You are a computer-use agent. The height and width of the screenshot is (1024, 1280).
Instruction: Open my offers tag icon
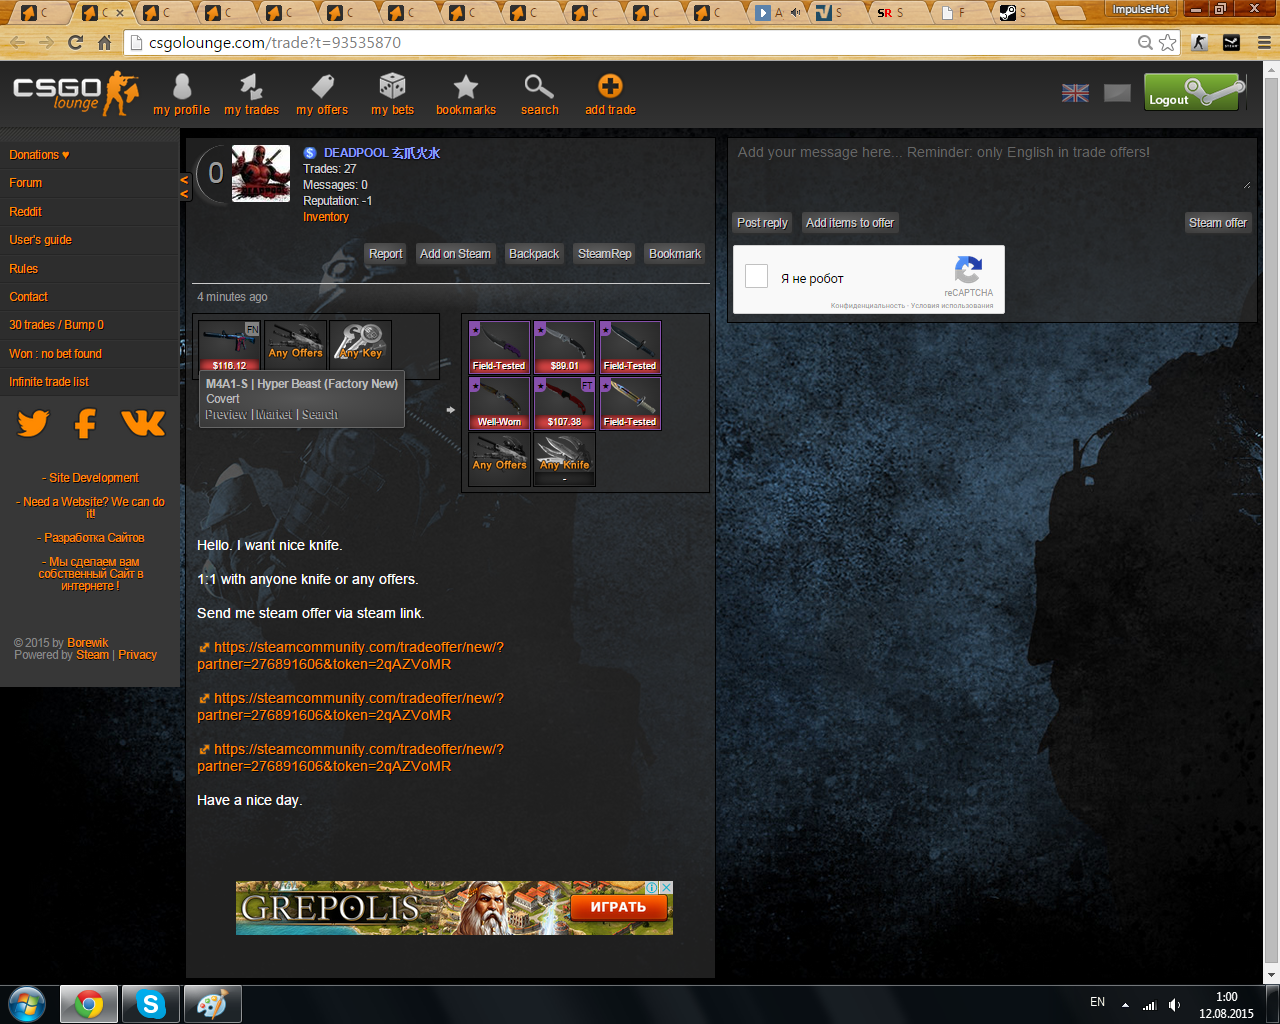click(322, 88)
